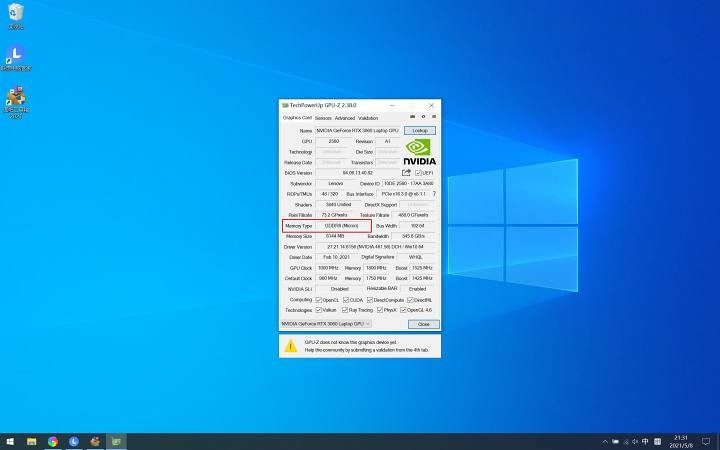This screenshot has height=450, width=720.
Task: Click the Revision value A1
Action: click(387, 141)
